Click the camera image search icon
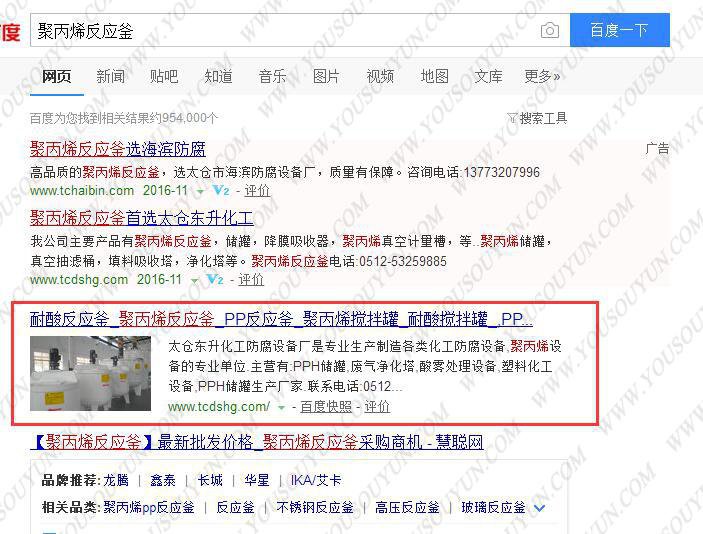This screenshot has height=534, width=703. click(550, 30)
